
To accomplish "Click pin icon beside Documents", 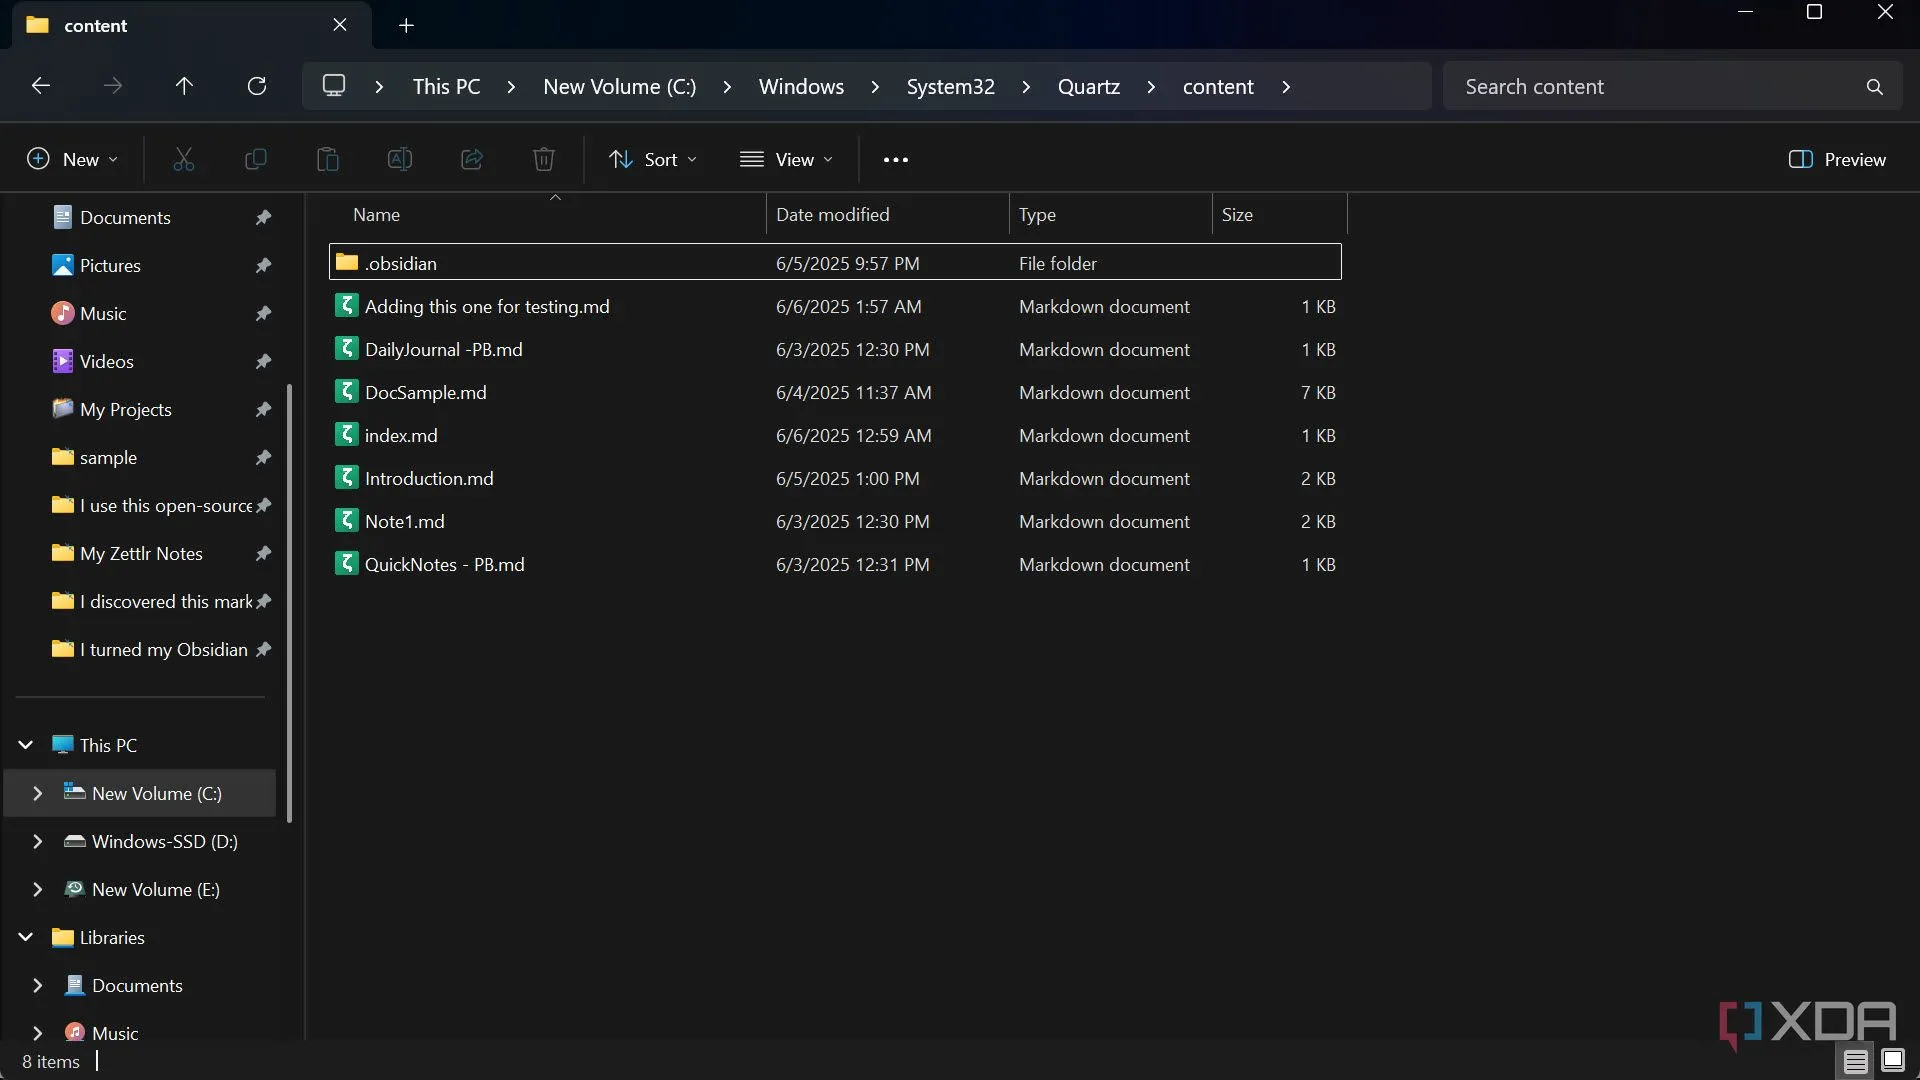I will (x=263, y=217).
